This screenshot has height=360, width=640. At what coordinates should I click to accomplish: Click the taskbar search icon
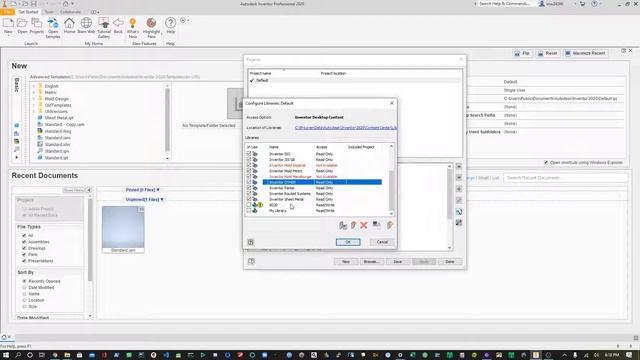coord(18,355)
